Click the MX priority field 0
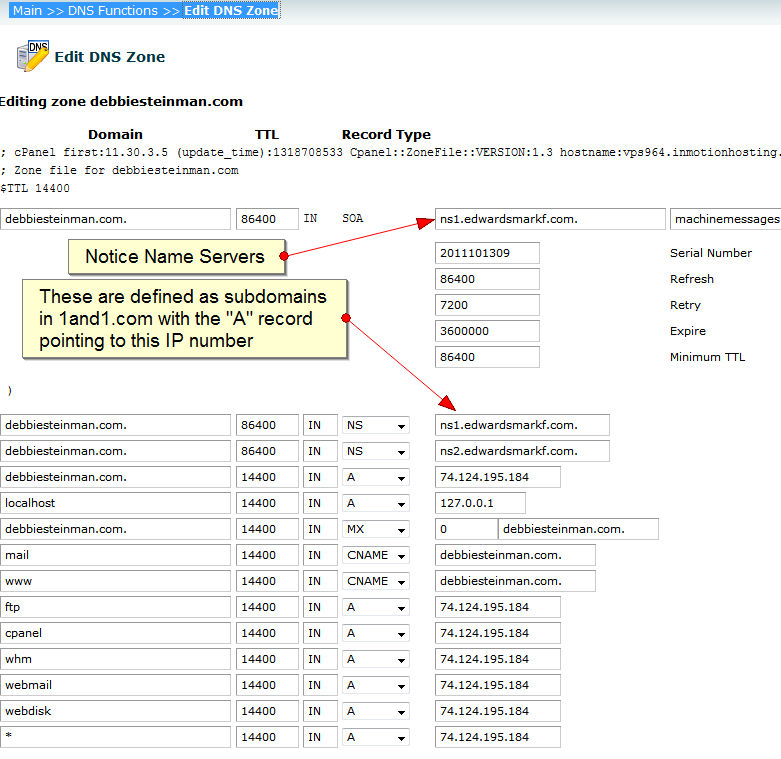This screenshot has height=759, width=781. click(x=466, y=529)
